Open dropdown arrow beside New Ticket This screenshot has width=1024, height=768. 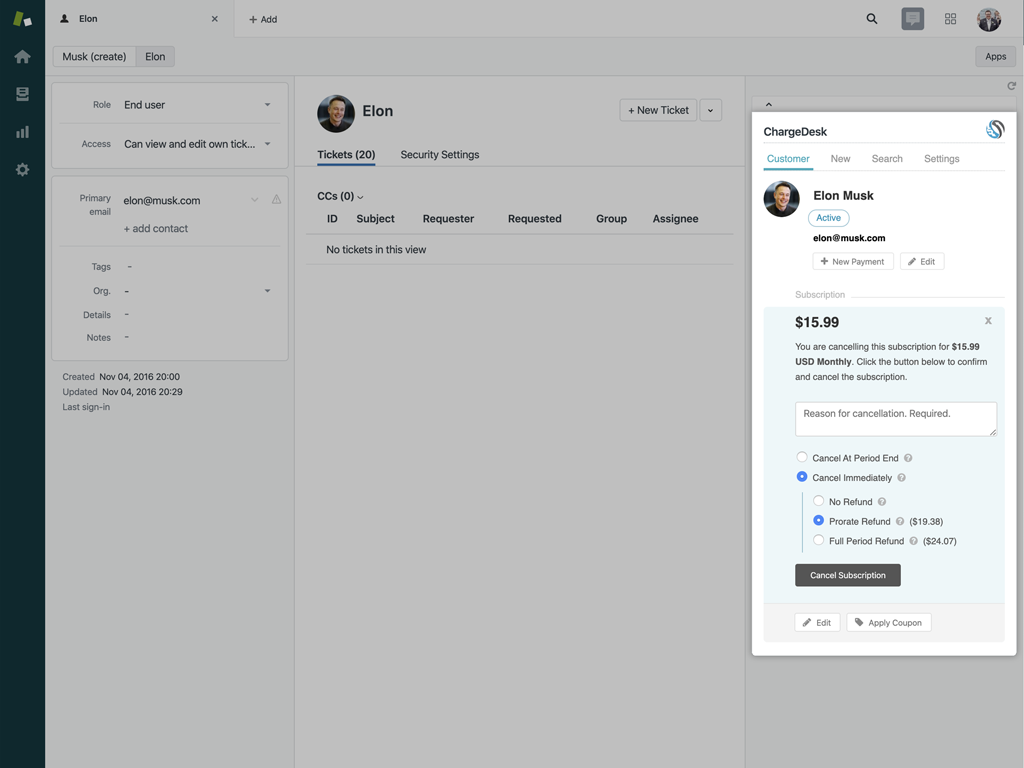pyautogui.click(x=711, y=110)
